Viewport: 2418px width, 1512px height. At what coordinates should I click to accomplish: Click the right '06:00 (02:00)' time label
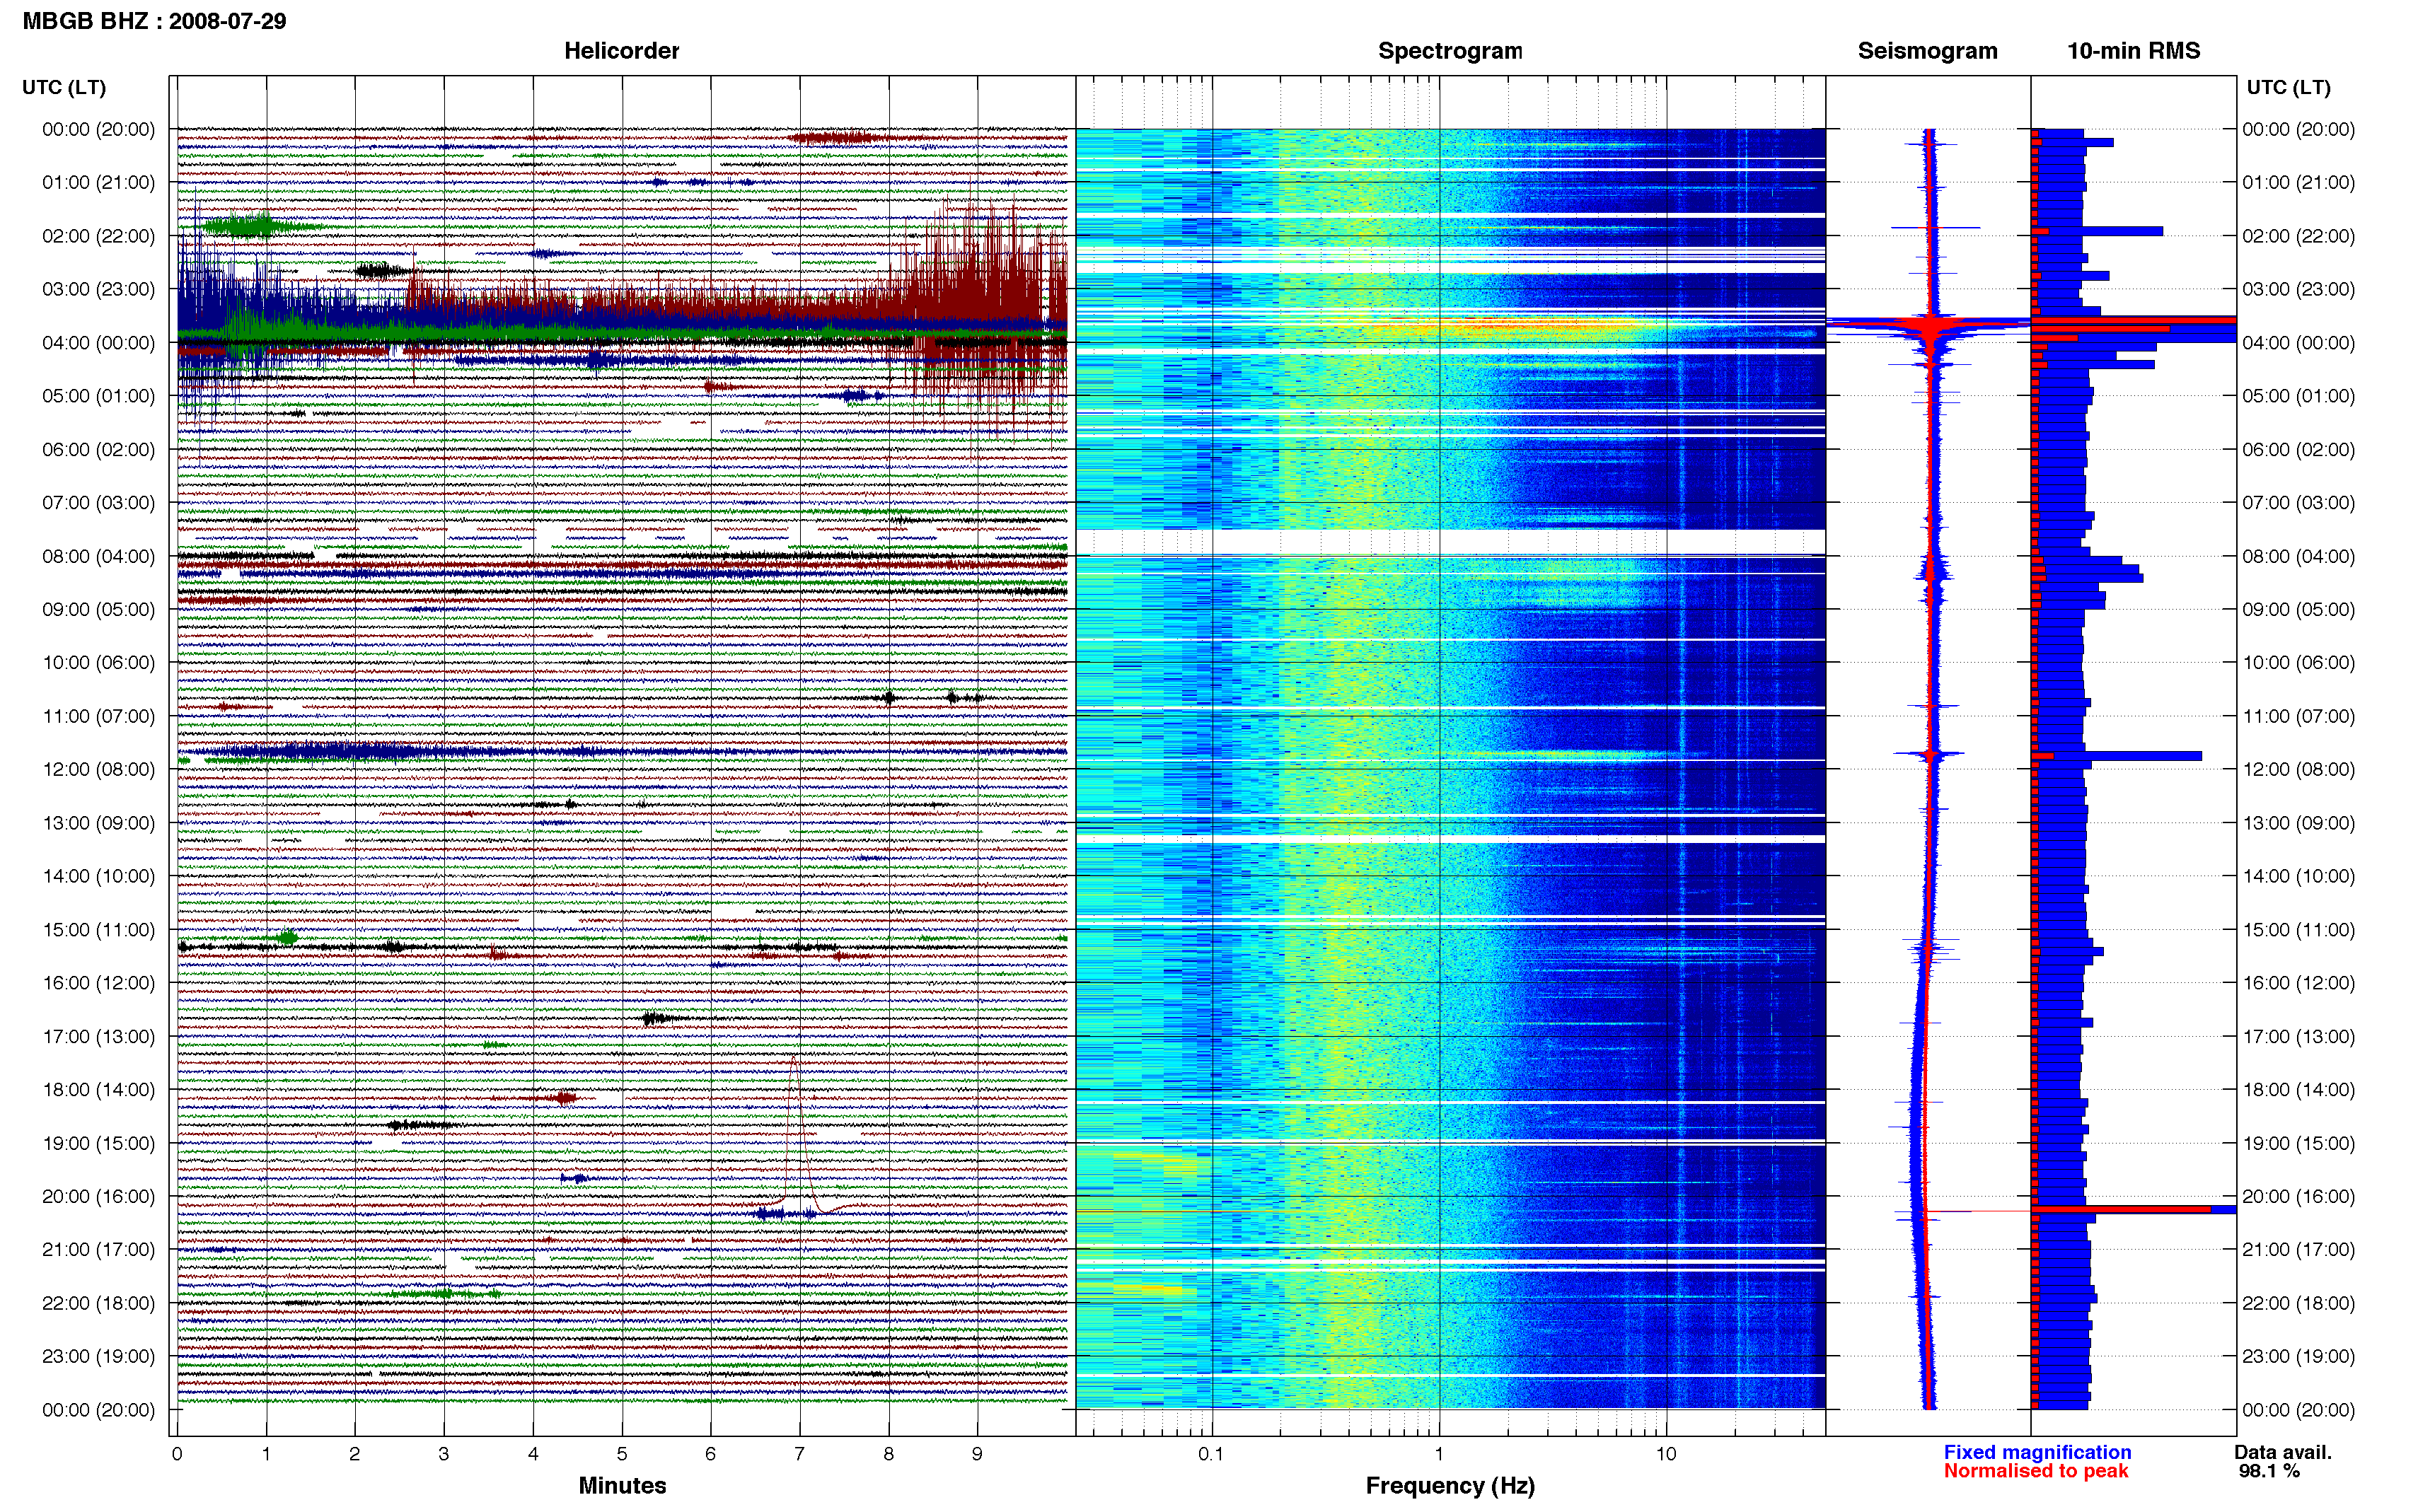click(x=2298, y=450)
